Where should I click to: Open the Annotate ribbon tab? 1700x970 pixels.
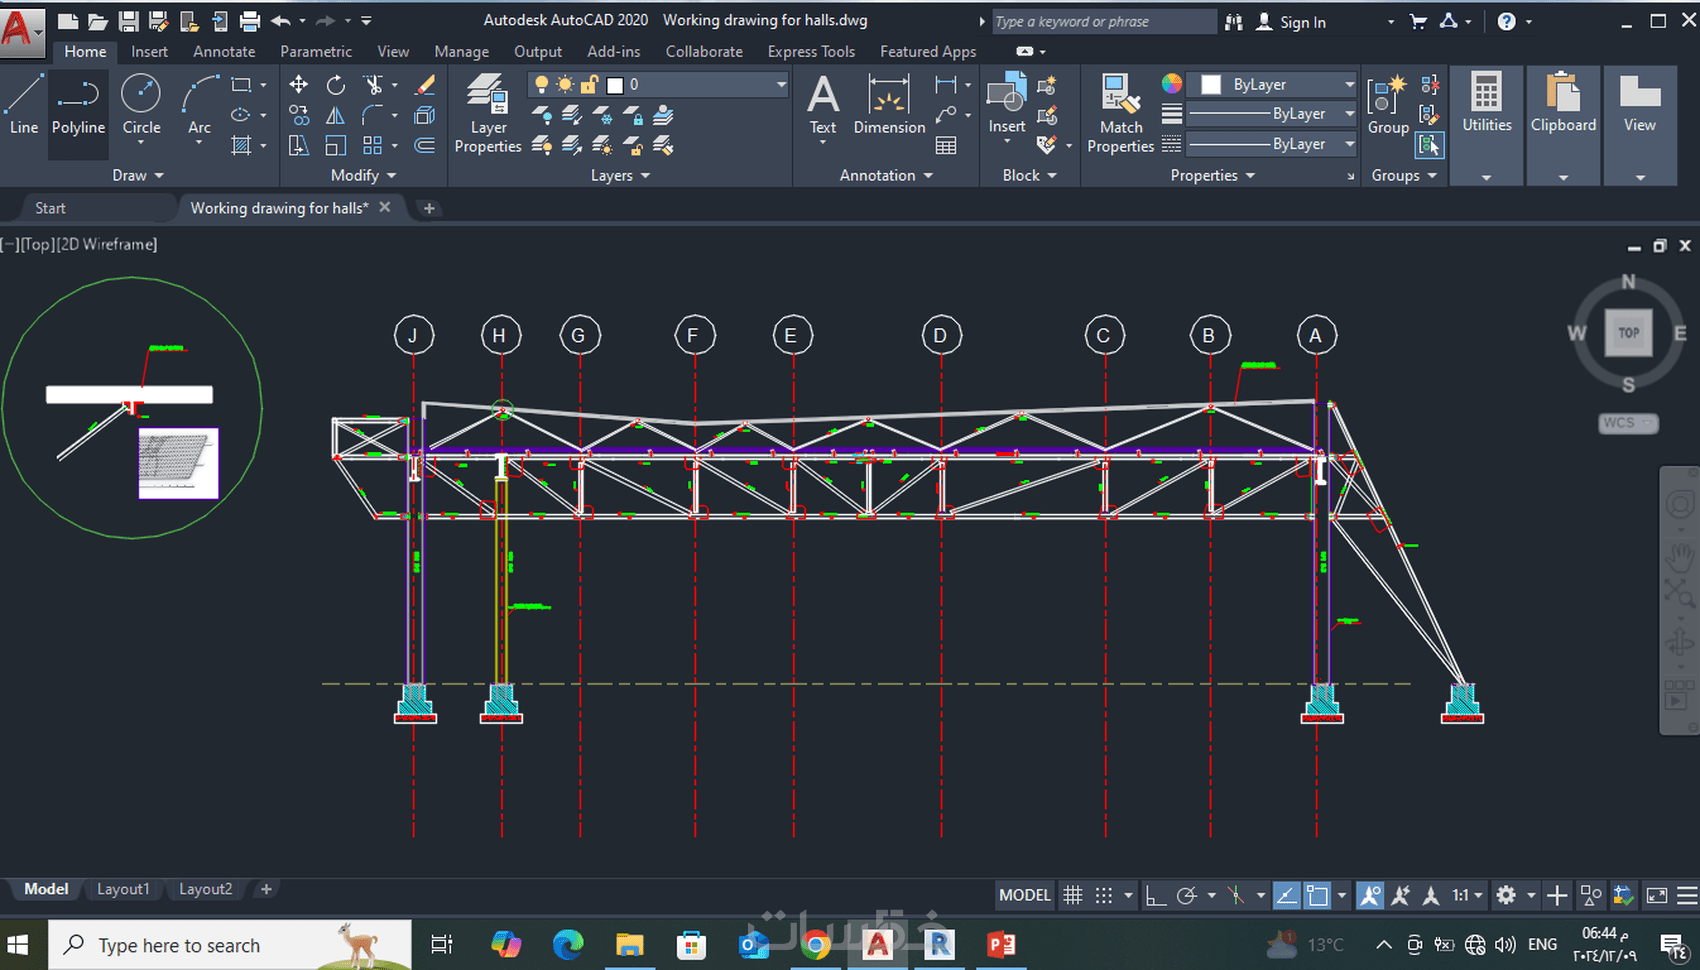coord(224,51)
